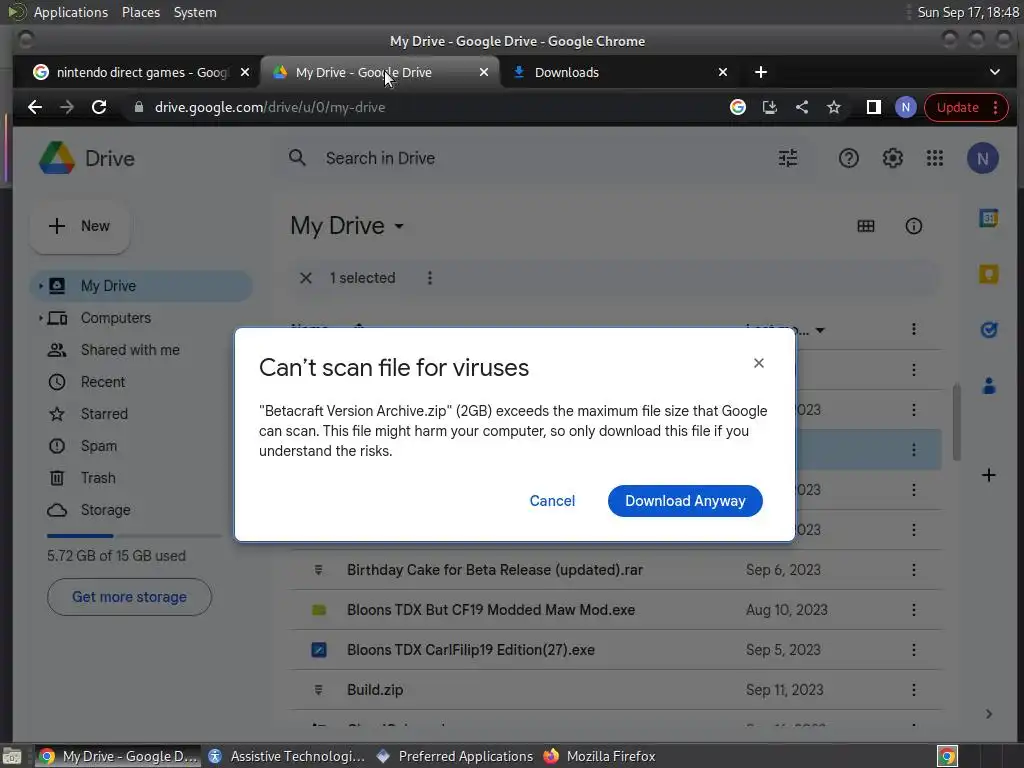This screenshot has height=768, width=1024.
Task: Open the Google apps grid
Action: [935, 158]
